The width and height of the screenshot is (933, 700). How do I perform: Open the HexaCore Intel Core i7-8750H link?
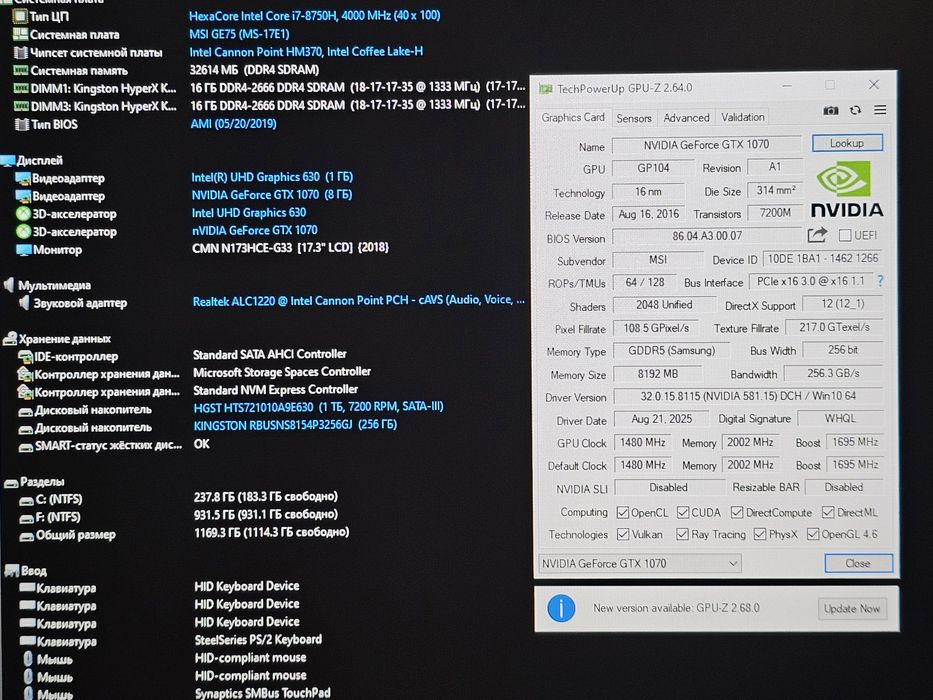pos(315,15)
